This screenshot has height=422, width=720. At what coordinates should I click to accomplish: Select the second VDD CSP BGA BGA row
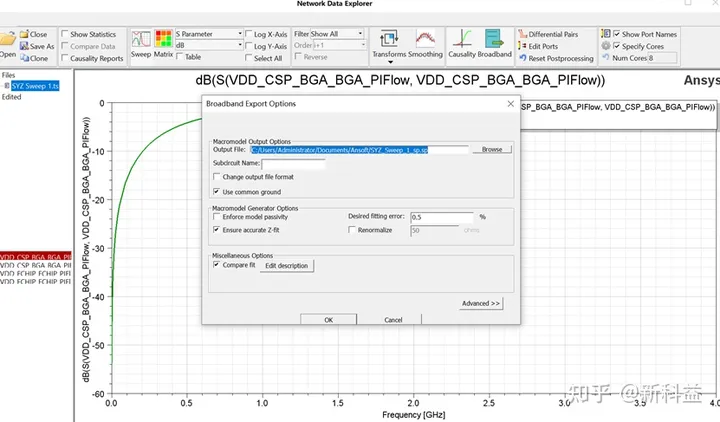click(36, 265)
